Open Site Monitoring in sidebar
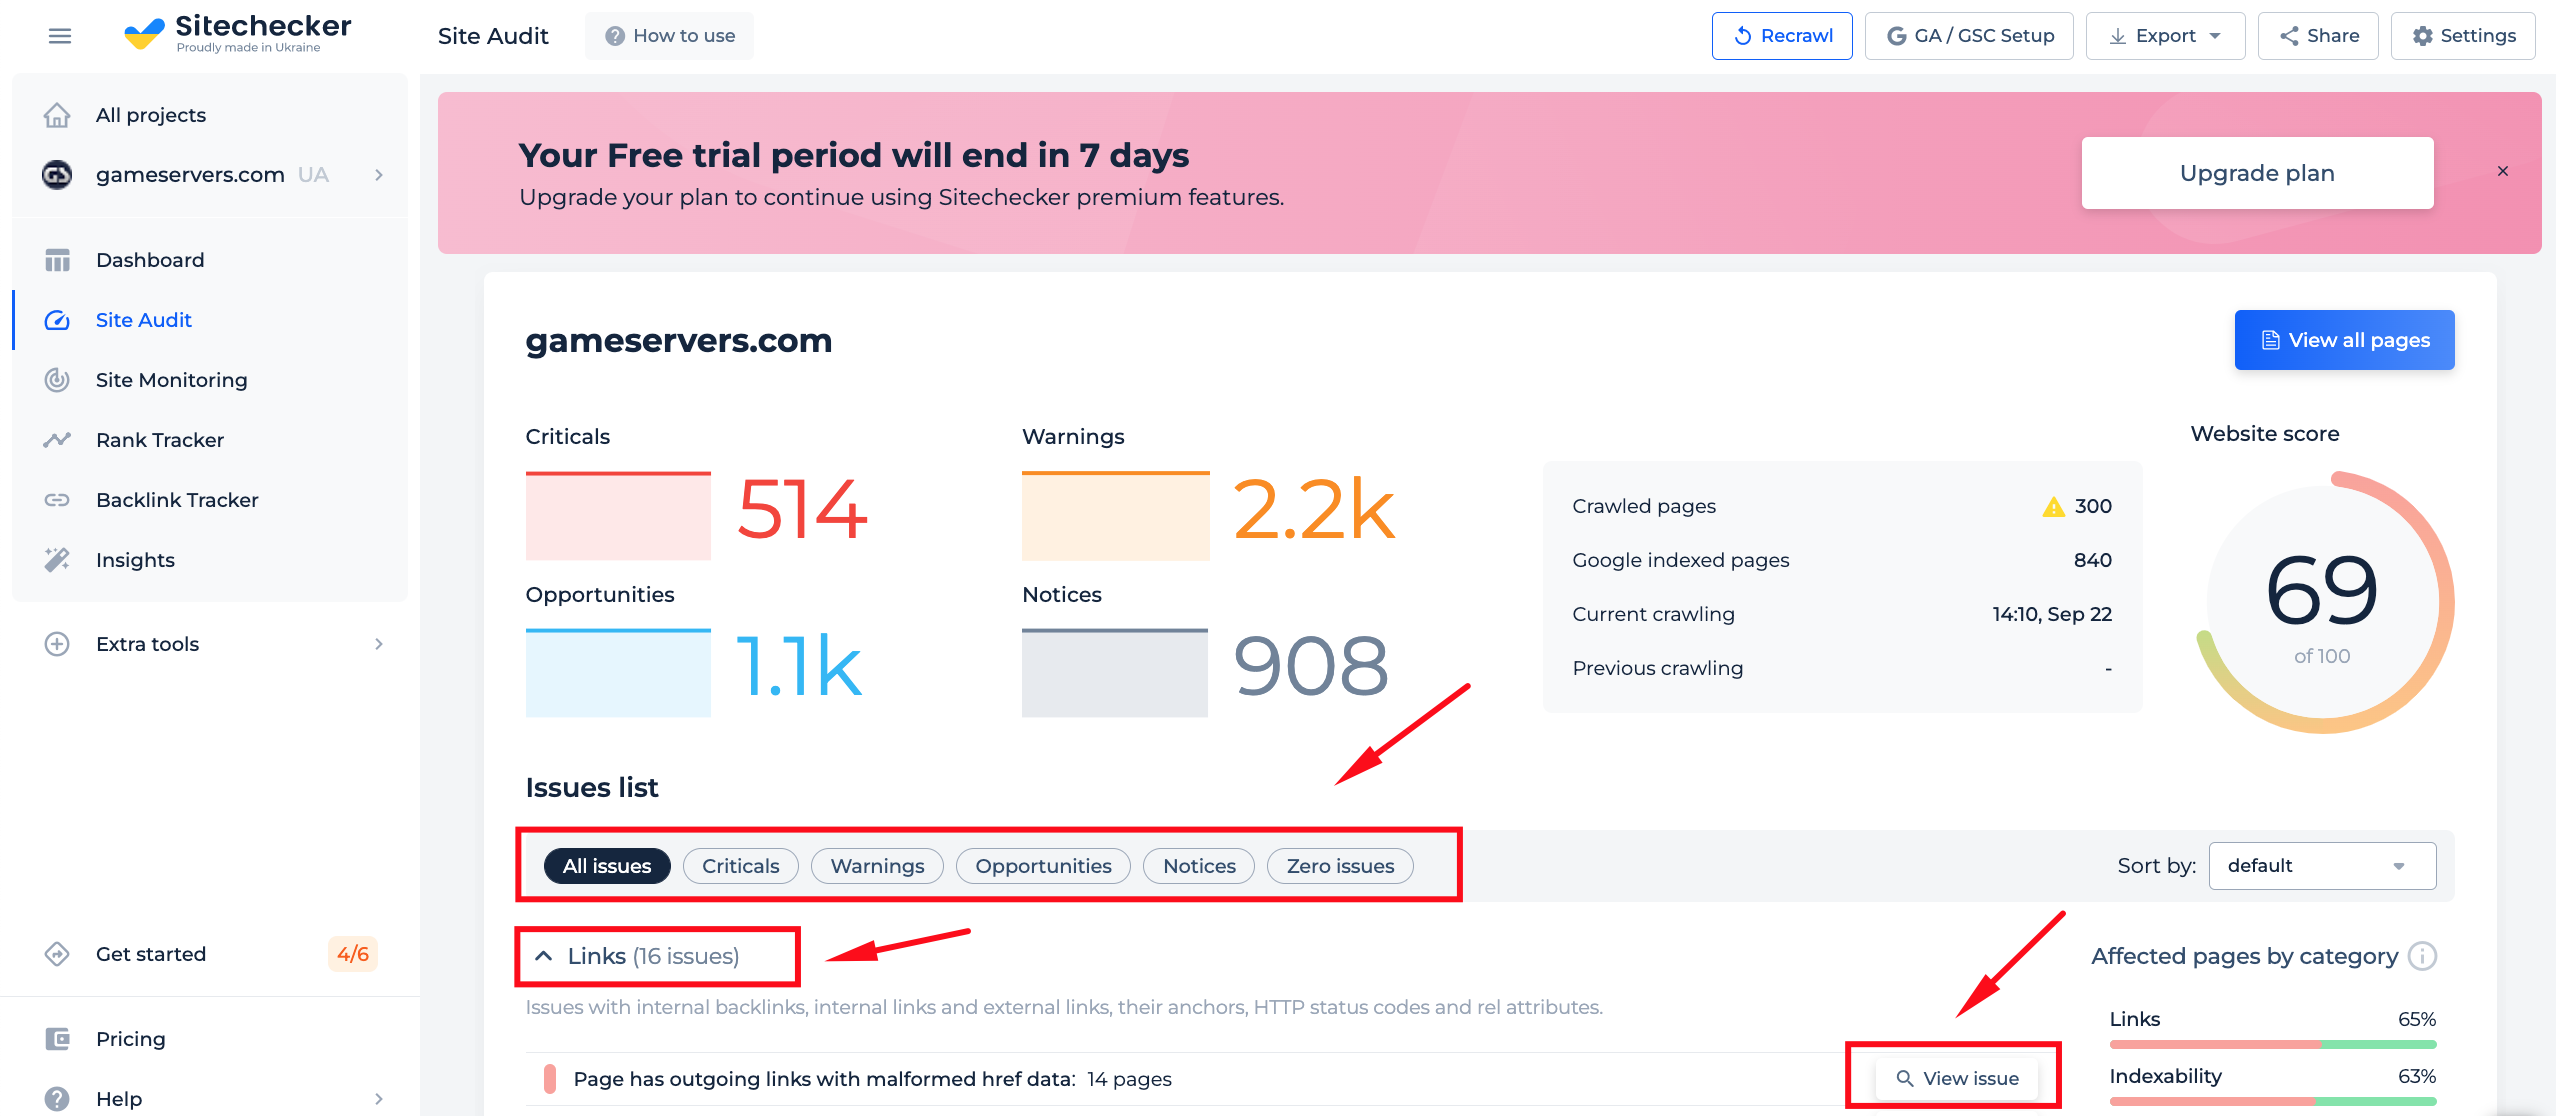Screen dimensions: 2556x1116 171,380
